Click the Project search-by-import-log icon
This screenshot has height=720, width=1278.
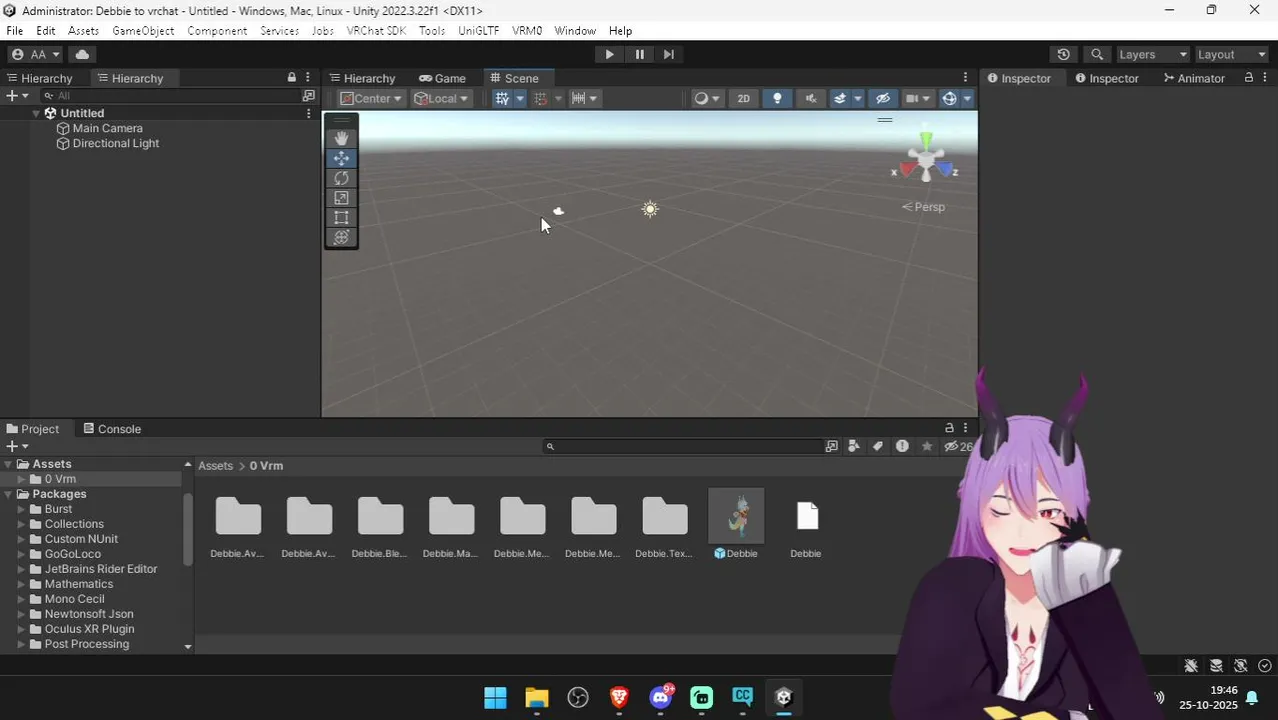coord(902,446)
